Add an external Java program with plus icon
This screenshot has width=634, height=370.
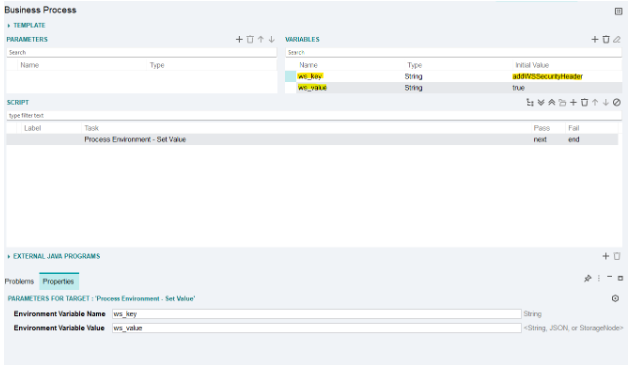pyautogui.click(x=606, y=256)
